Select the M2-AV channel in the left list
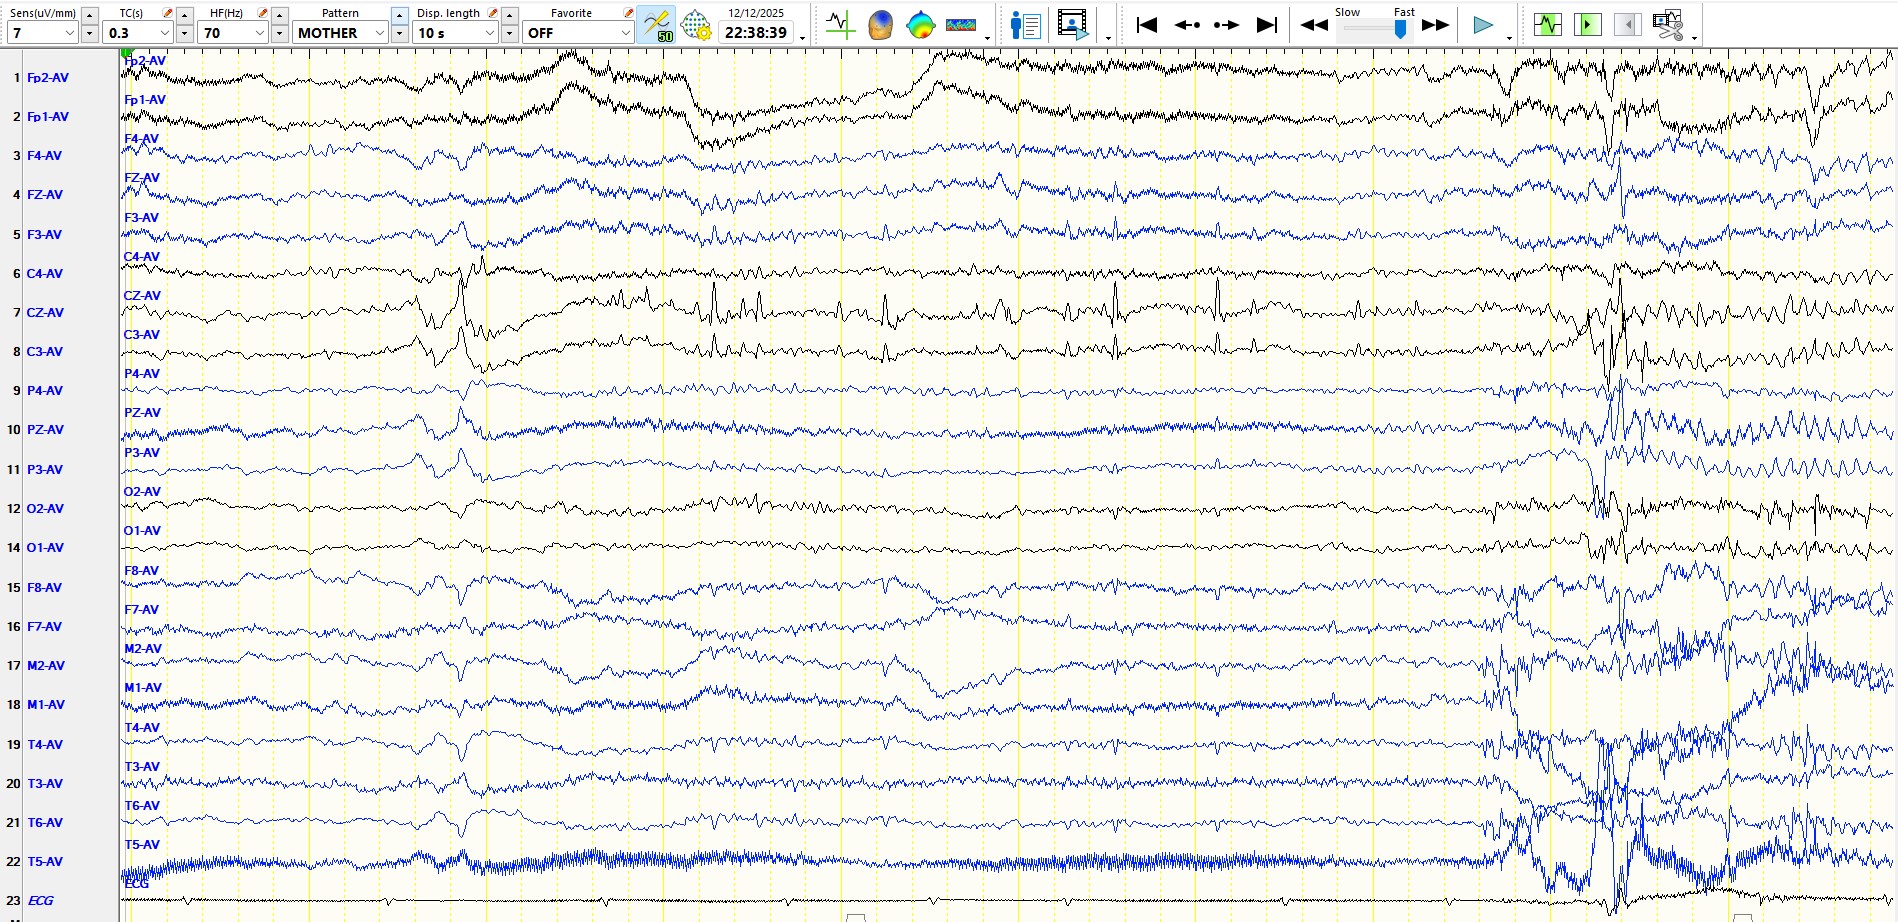The image size is (1898, 922). [x=46, y=666]
